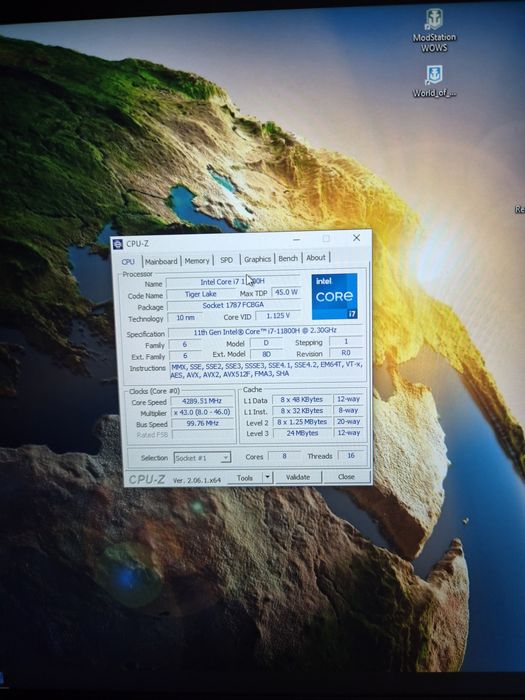Click the Tools button
This screenshot has height=700, width=525.
[x=245, y=478]
